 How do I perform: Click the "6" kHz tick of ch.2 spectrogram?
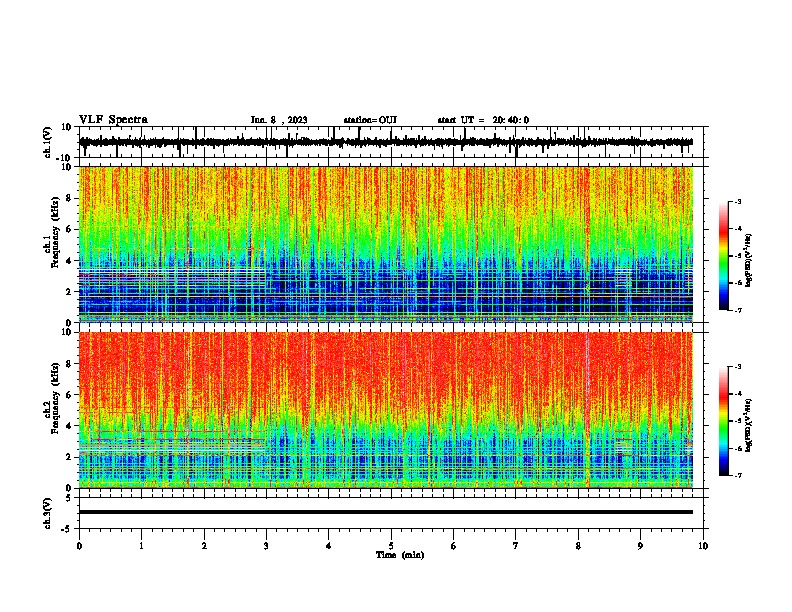tap(69, 394)
